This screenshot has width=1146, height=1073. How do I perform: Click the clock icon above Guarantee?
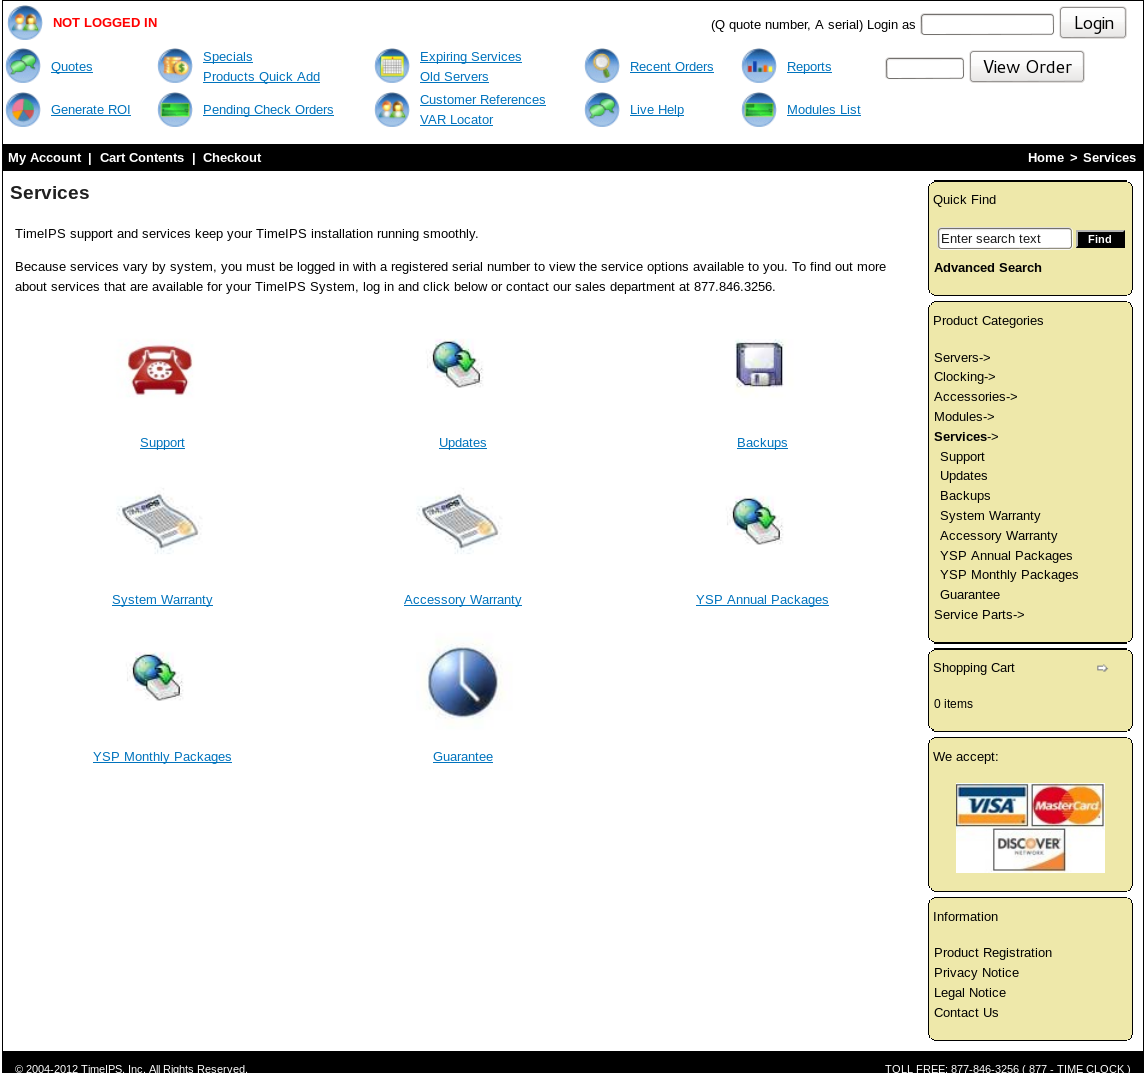click(463, 682)
